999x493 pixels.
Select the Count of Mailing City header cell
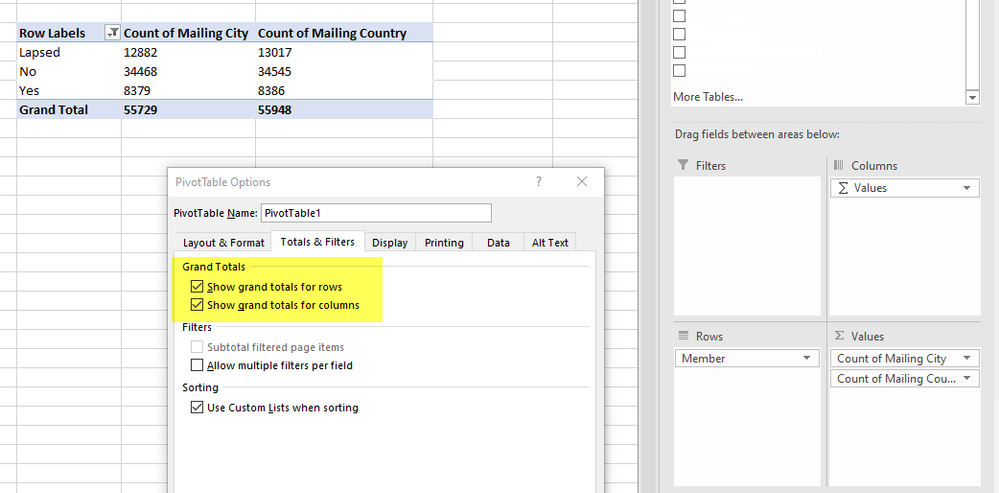click(x=189, y=33)
